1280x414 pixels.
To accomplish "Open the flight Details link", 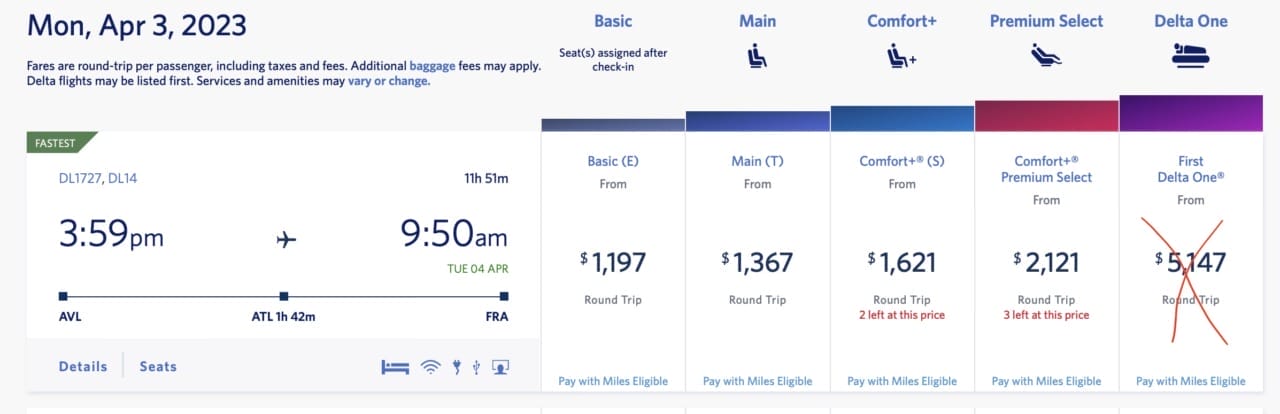I will 83,366.
